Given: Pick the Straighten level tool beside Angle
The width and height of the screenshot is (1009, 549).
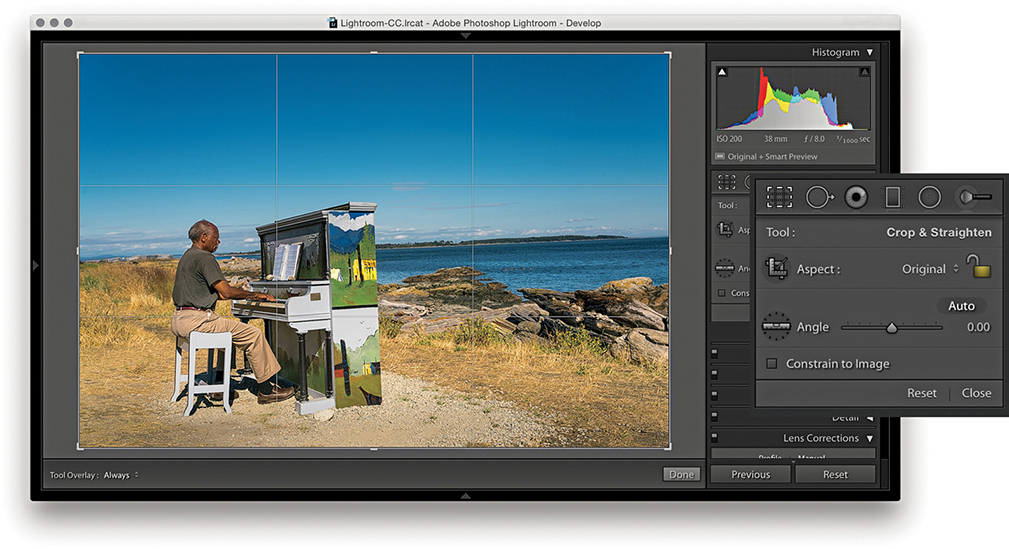Looking at the screenshot, I should coord(776,326).
